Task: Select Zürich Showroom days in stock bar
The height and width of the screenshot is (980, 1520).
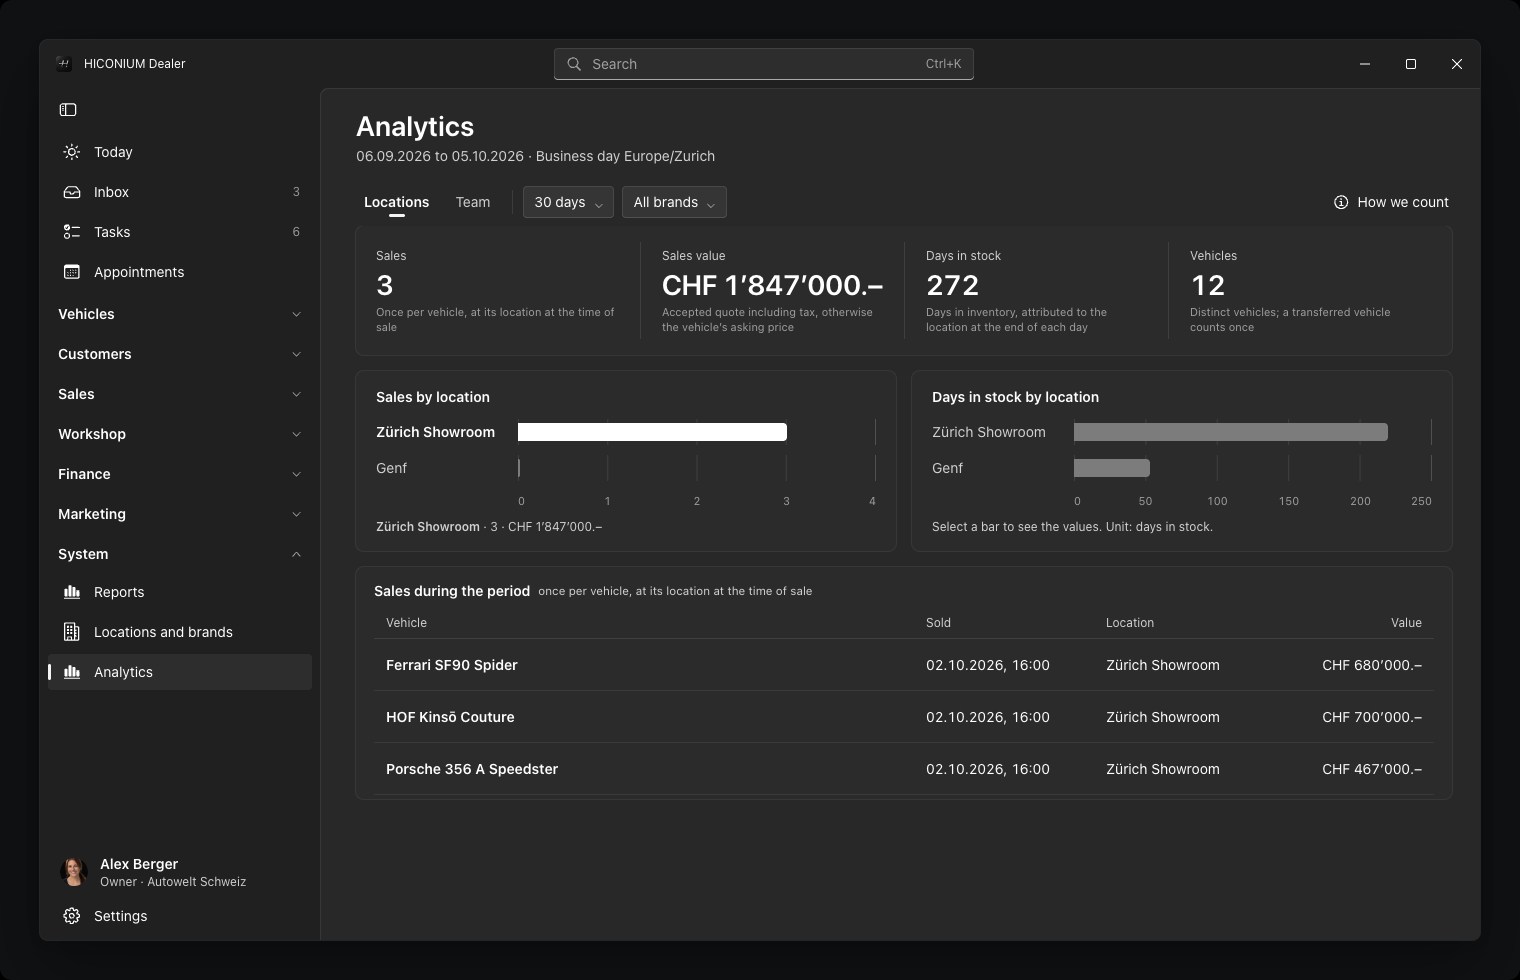Action: pyautogui.click(x=1231, y=432)
